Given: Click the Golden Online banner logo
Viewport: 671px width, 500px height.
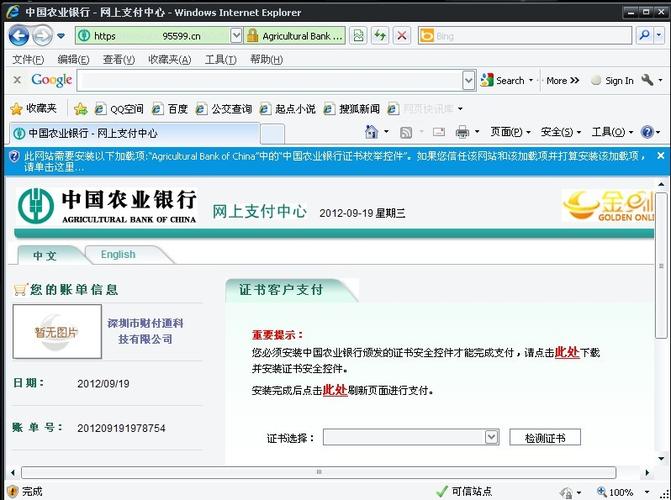Looking at the screenshot, I should click(x=608, y=206).
